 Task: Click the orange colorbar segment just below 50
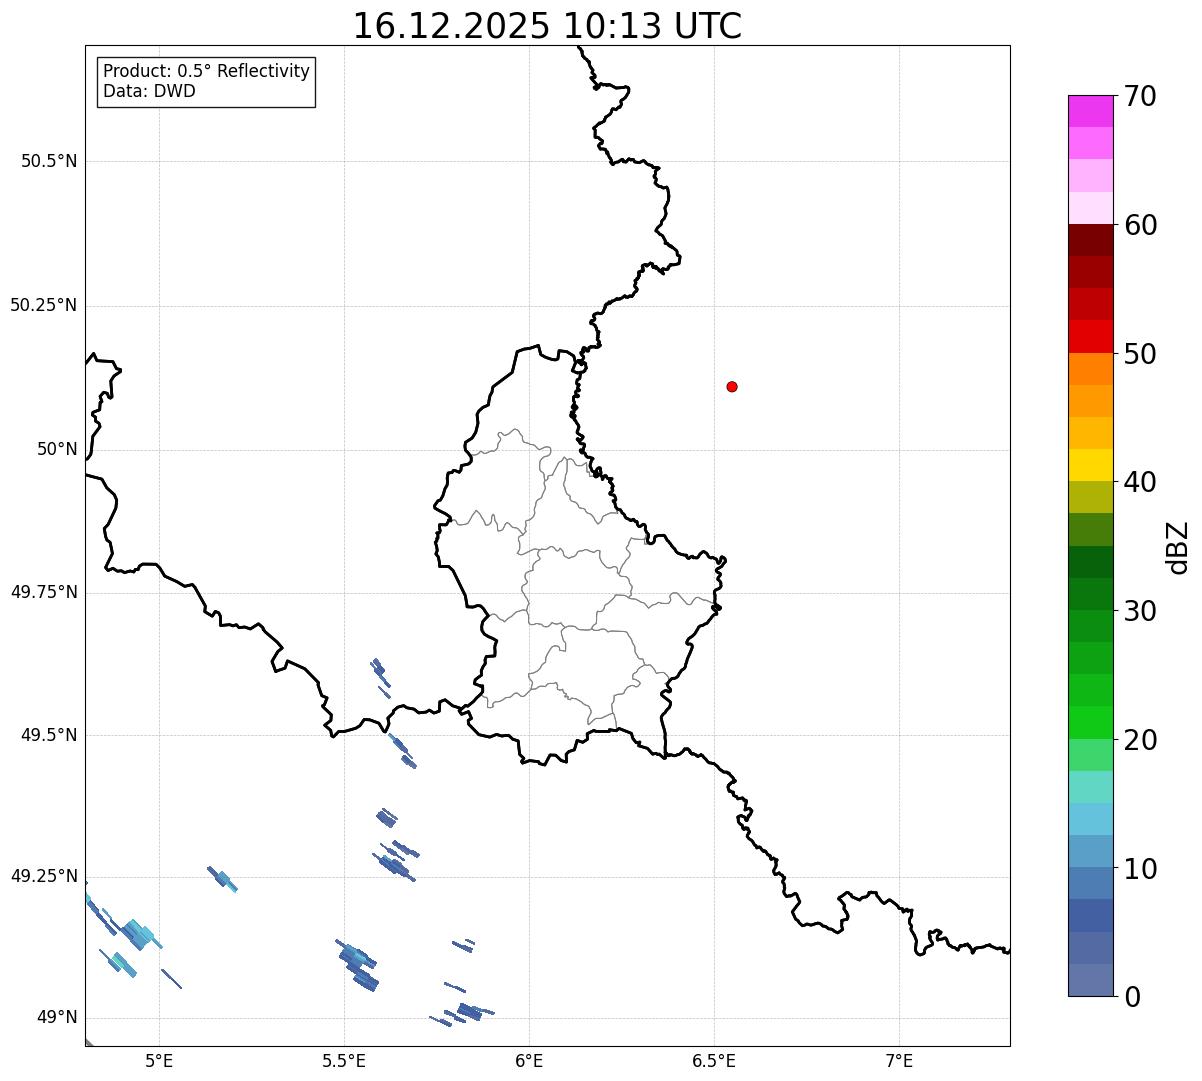pyautogui.click(x=1090, y=369)
